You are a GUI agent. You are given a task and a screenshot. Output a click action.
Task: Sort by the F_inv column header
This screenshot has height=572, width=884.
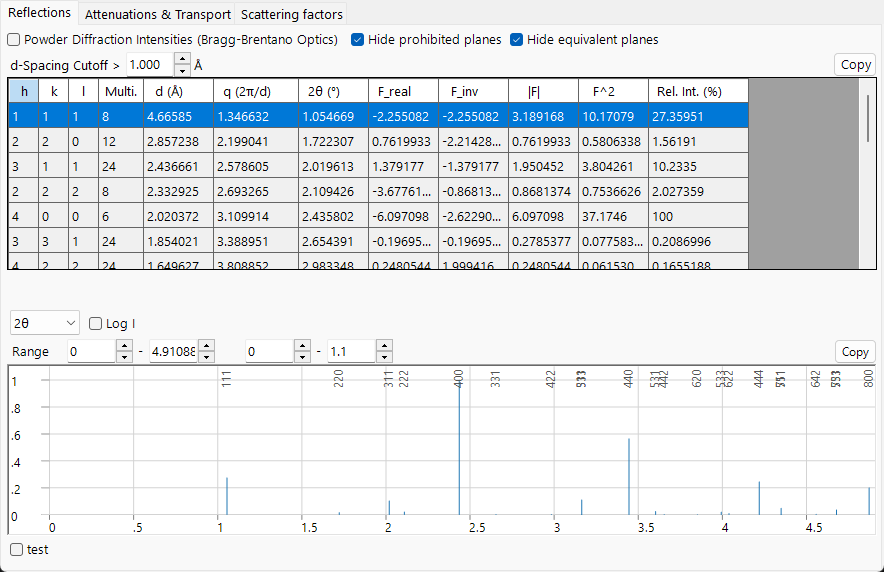tap(473, 91)
